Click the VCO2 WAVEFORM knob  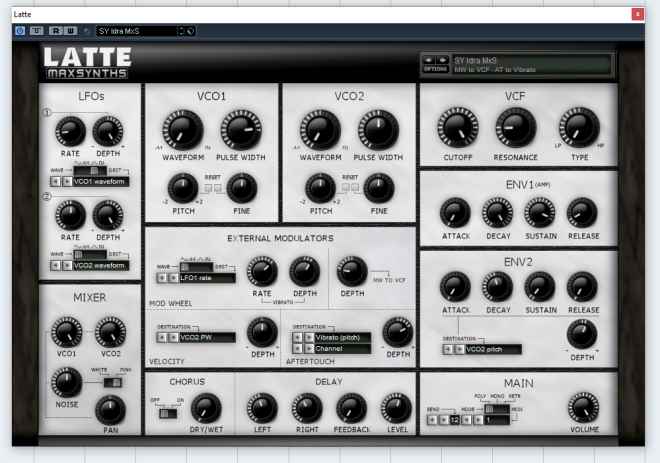coord(320,130)
